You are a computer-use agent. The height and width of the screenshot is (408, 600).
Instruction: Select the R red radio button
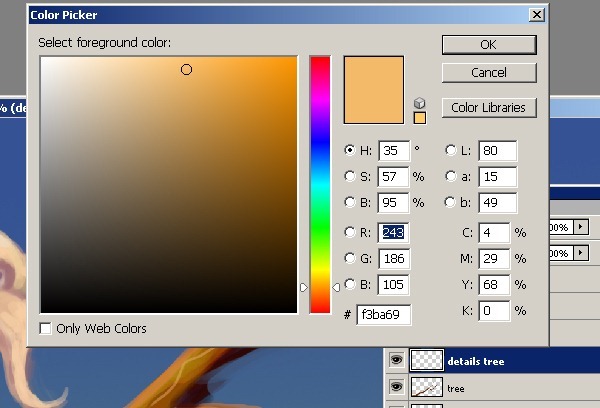[x=350, y=232]
